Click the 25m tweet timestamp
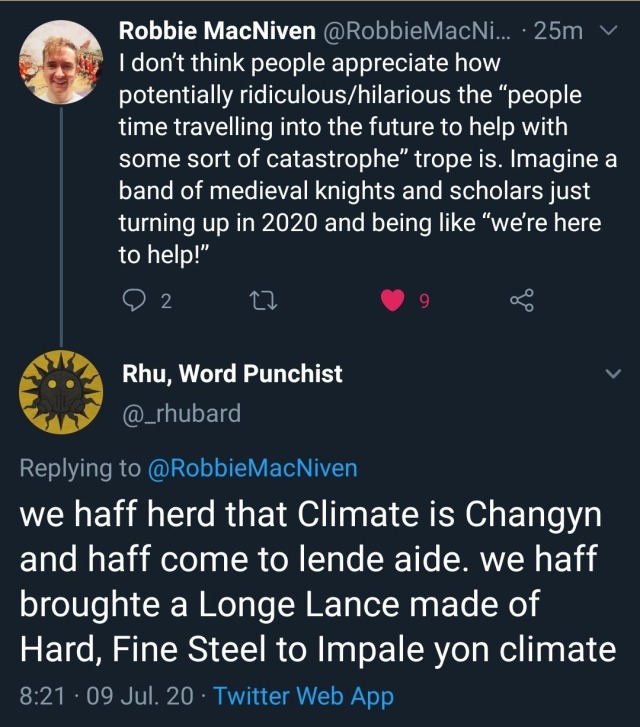640x727 pixels. coord(559,32)
